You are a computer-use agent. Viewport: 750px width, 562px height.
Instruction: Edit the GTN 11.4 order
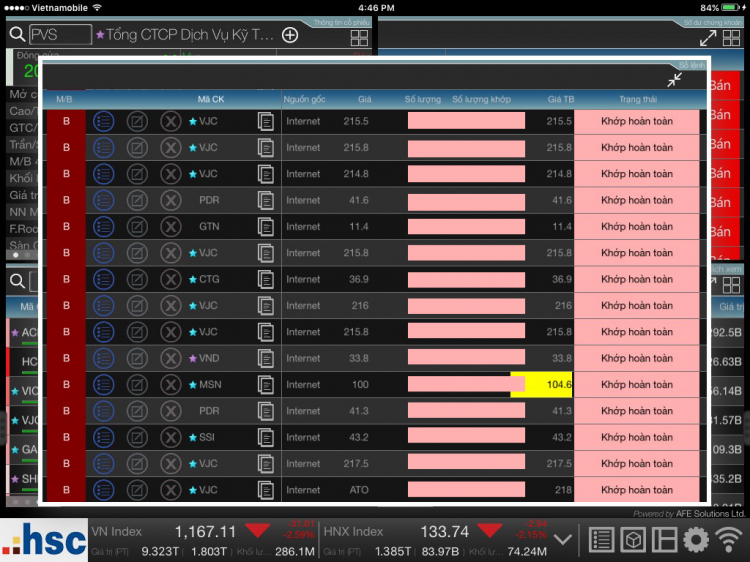tap(137, 227)
